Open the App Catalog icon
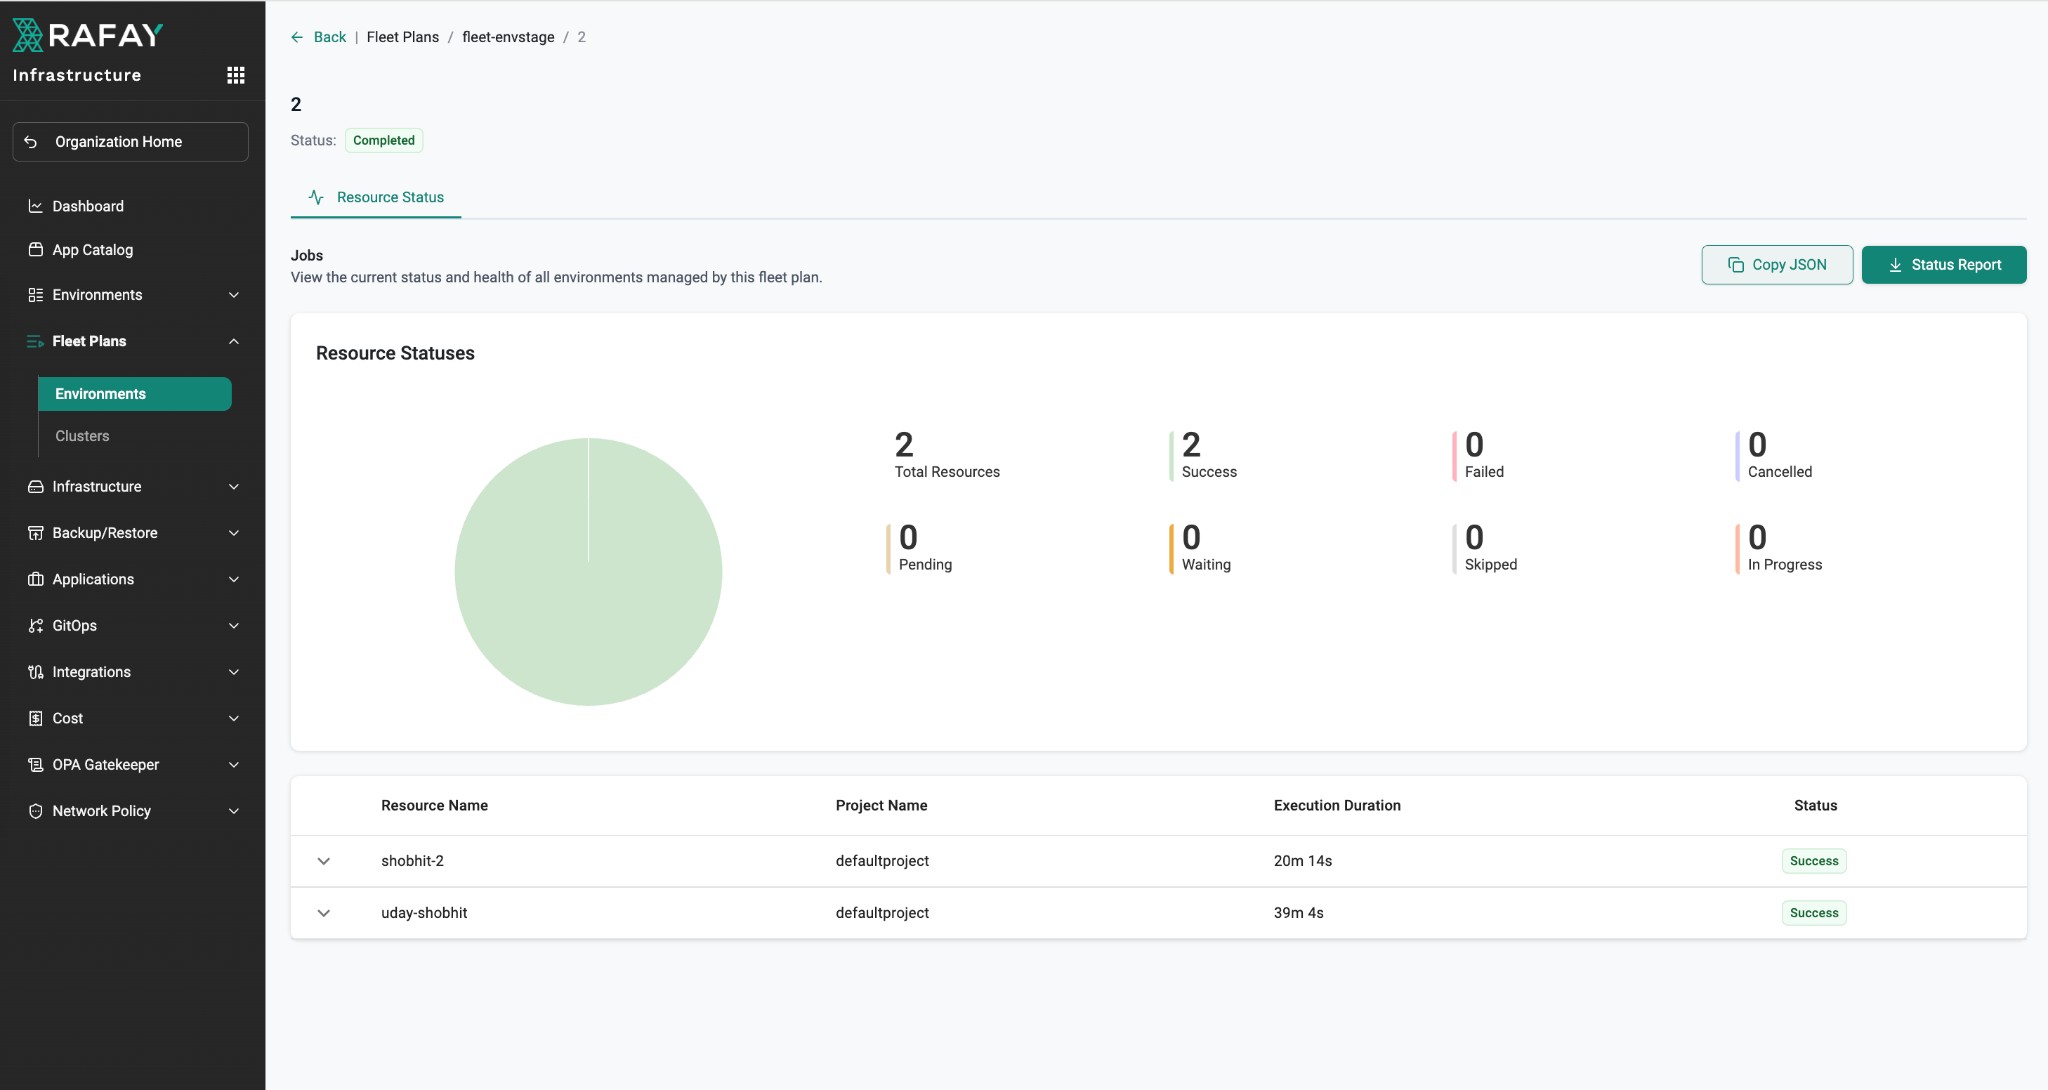This screenshot has width=2048, height=1090. tap(34, 249)
